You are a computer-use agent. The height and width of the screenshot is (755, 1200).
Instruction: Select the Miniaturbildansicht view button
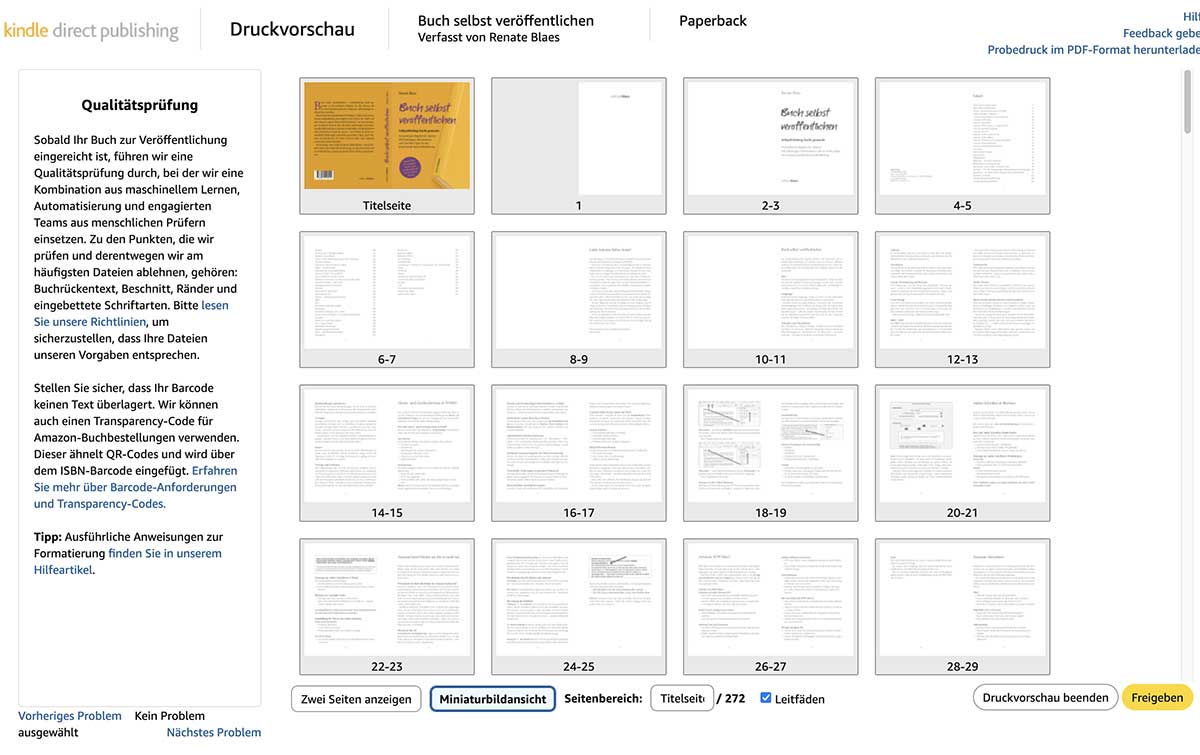coord(492,699)
